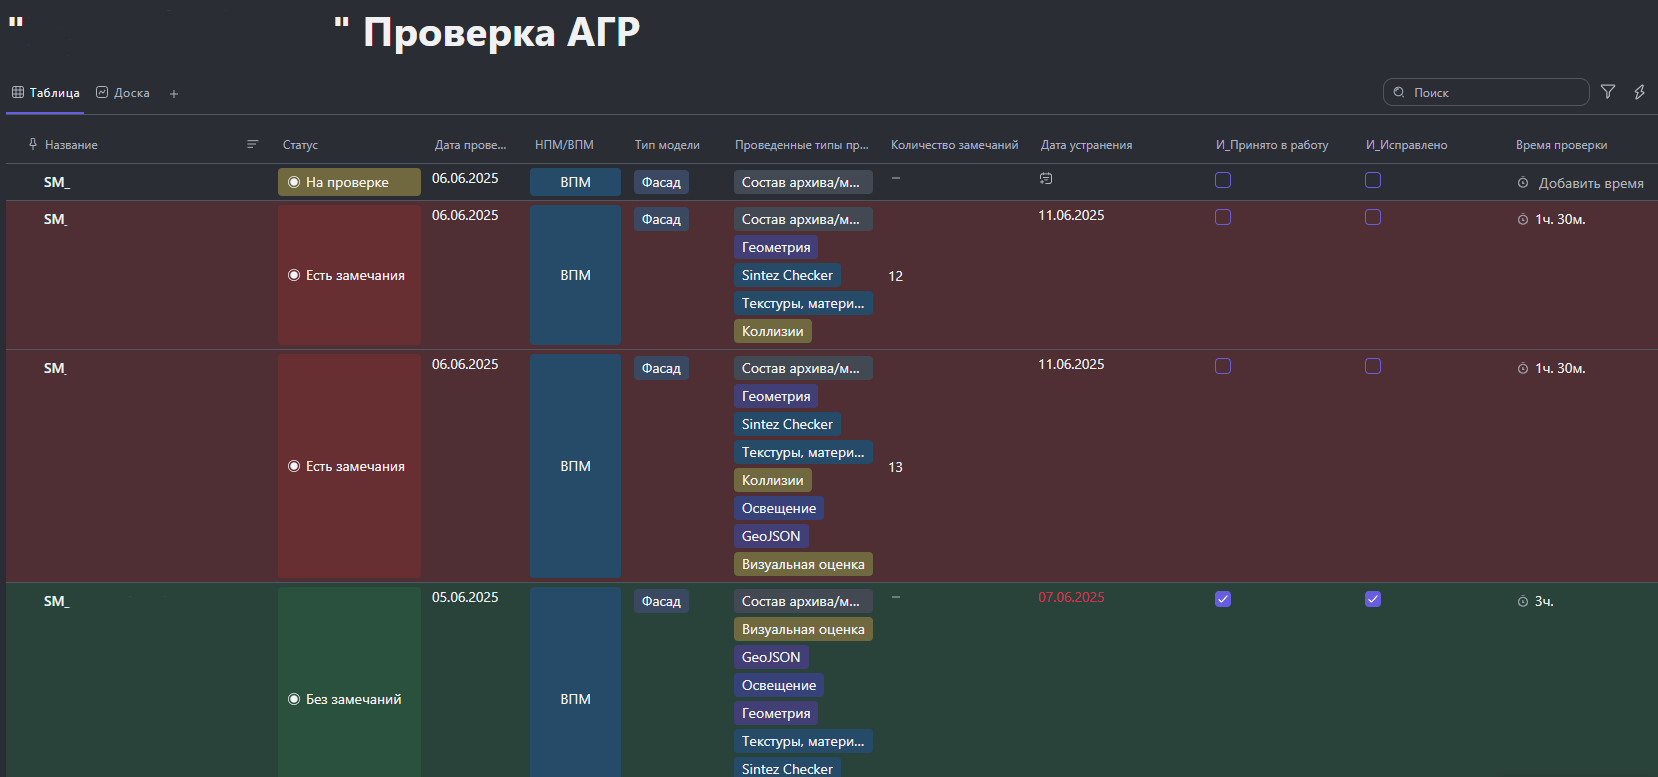Add a new view with plus icon
Viewport: 1658px width, 777px height.
tap(174, 94)
